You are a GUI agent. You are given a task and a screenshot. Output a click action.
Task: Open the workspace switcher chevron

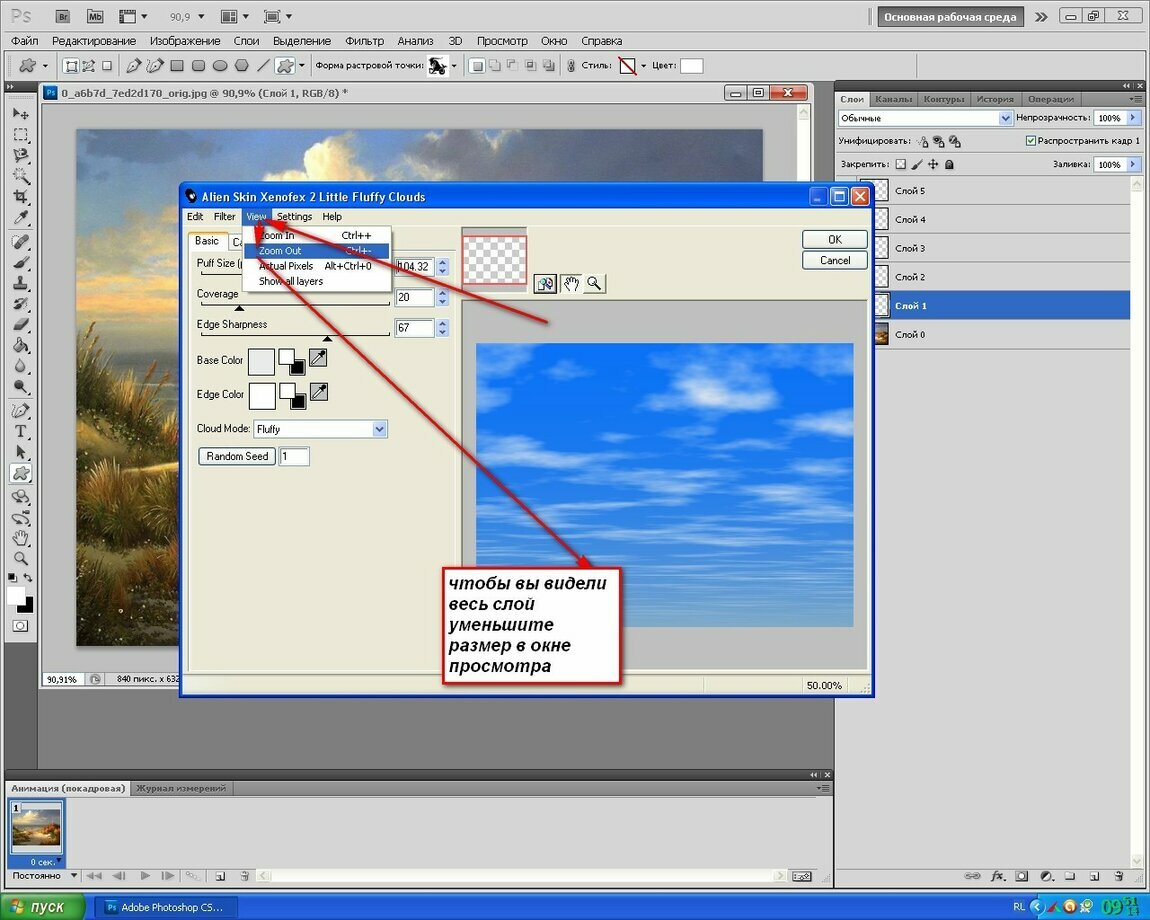point(1041,17)
